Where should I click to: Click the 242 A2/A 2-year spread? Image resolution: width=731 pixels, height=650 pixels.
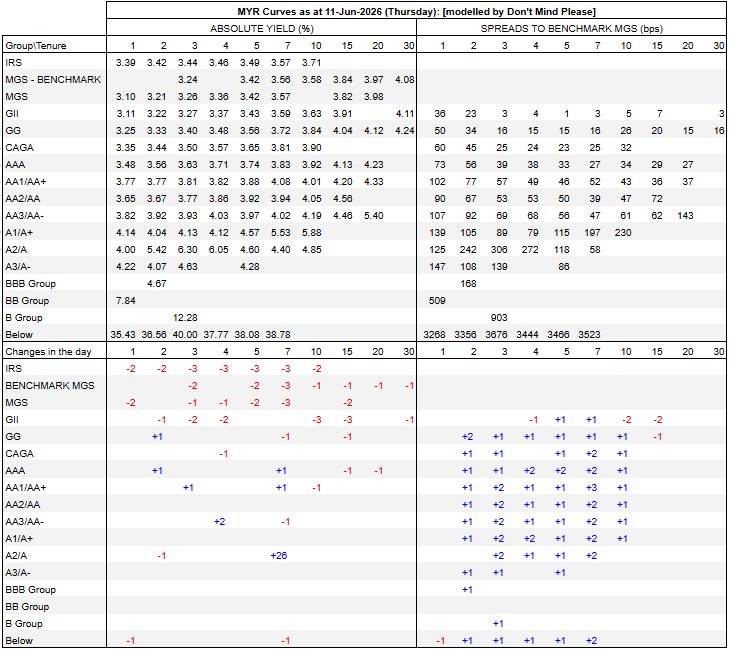tap(468, 249)
